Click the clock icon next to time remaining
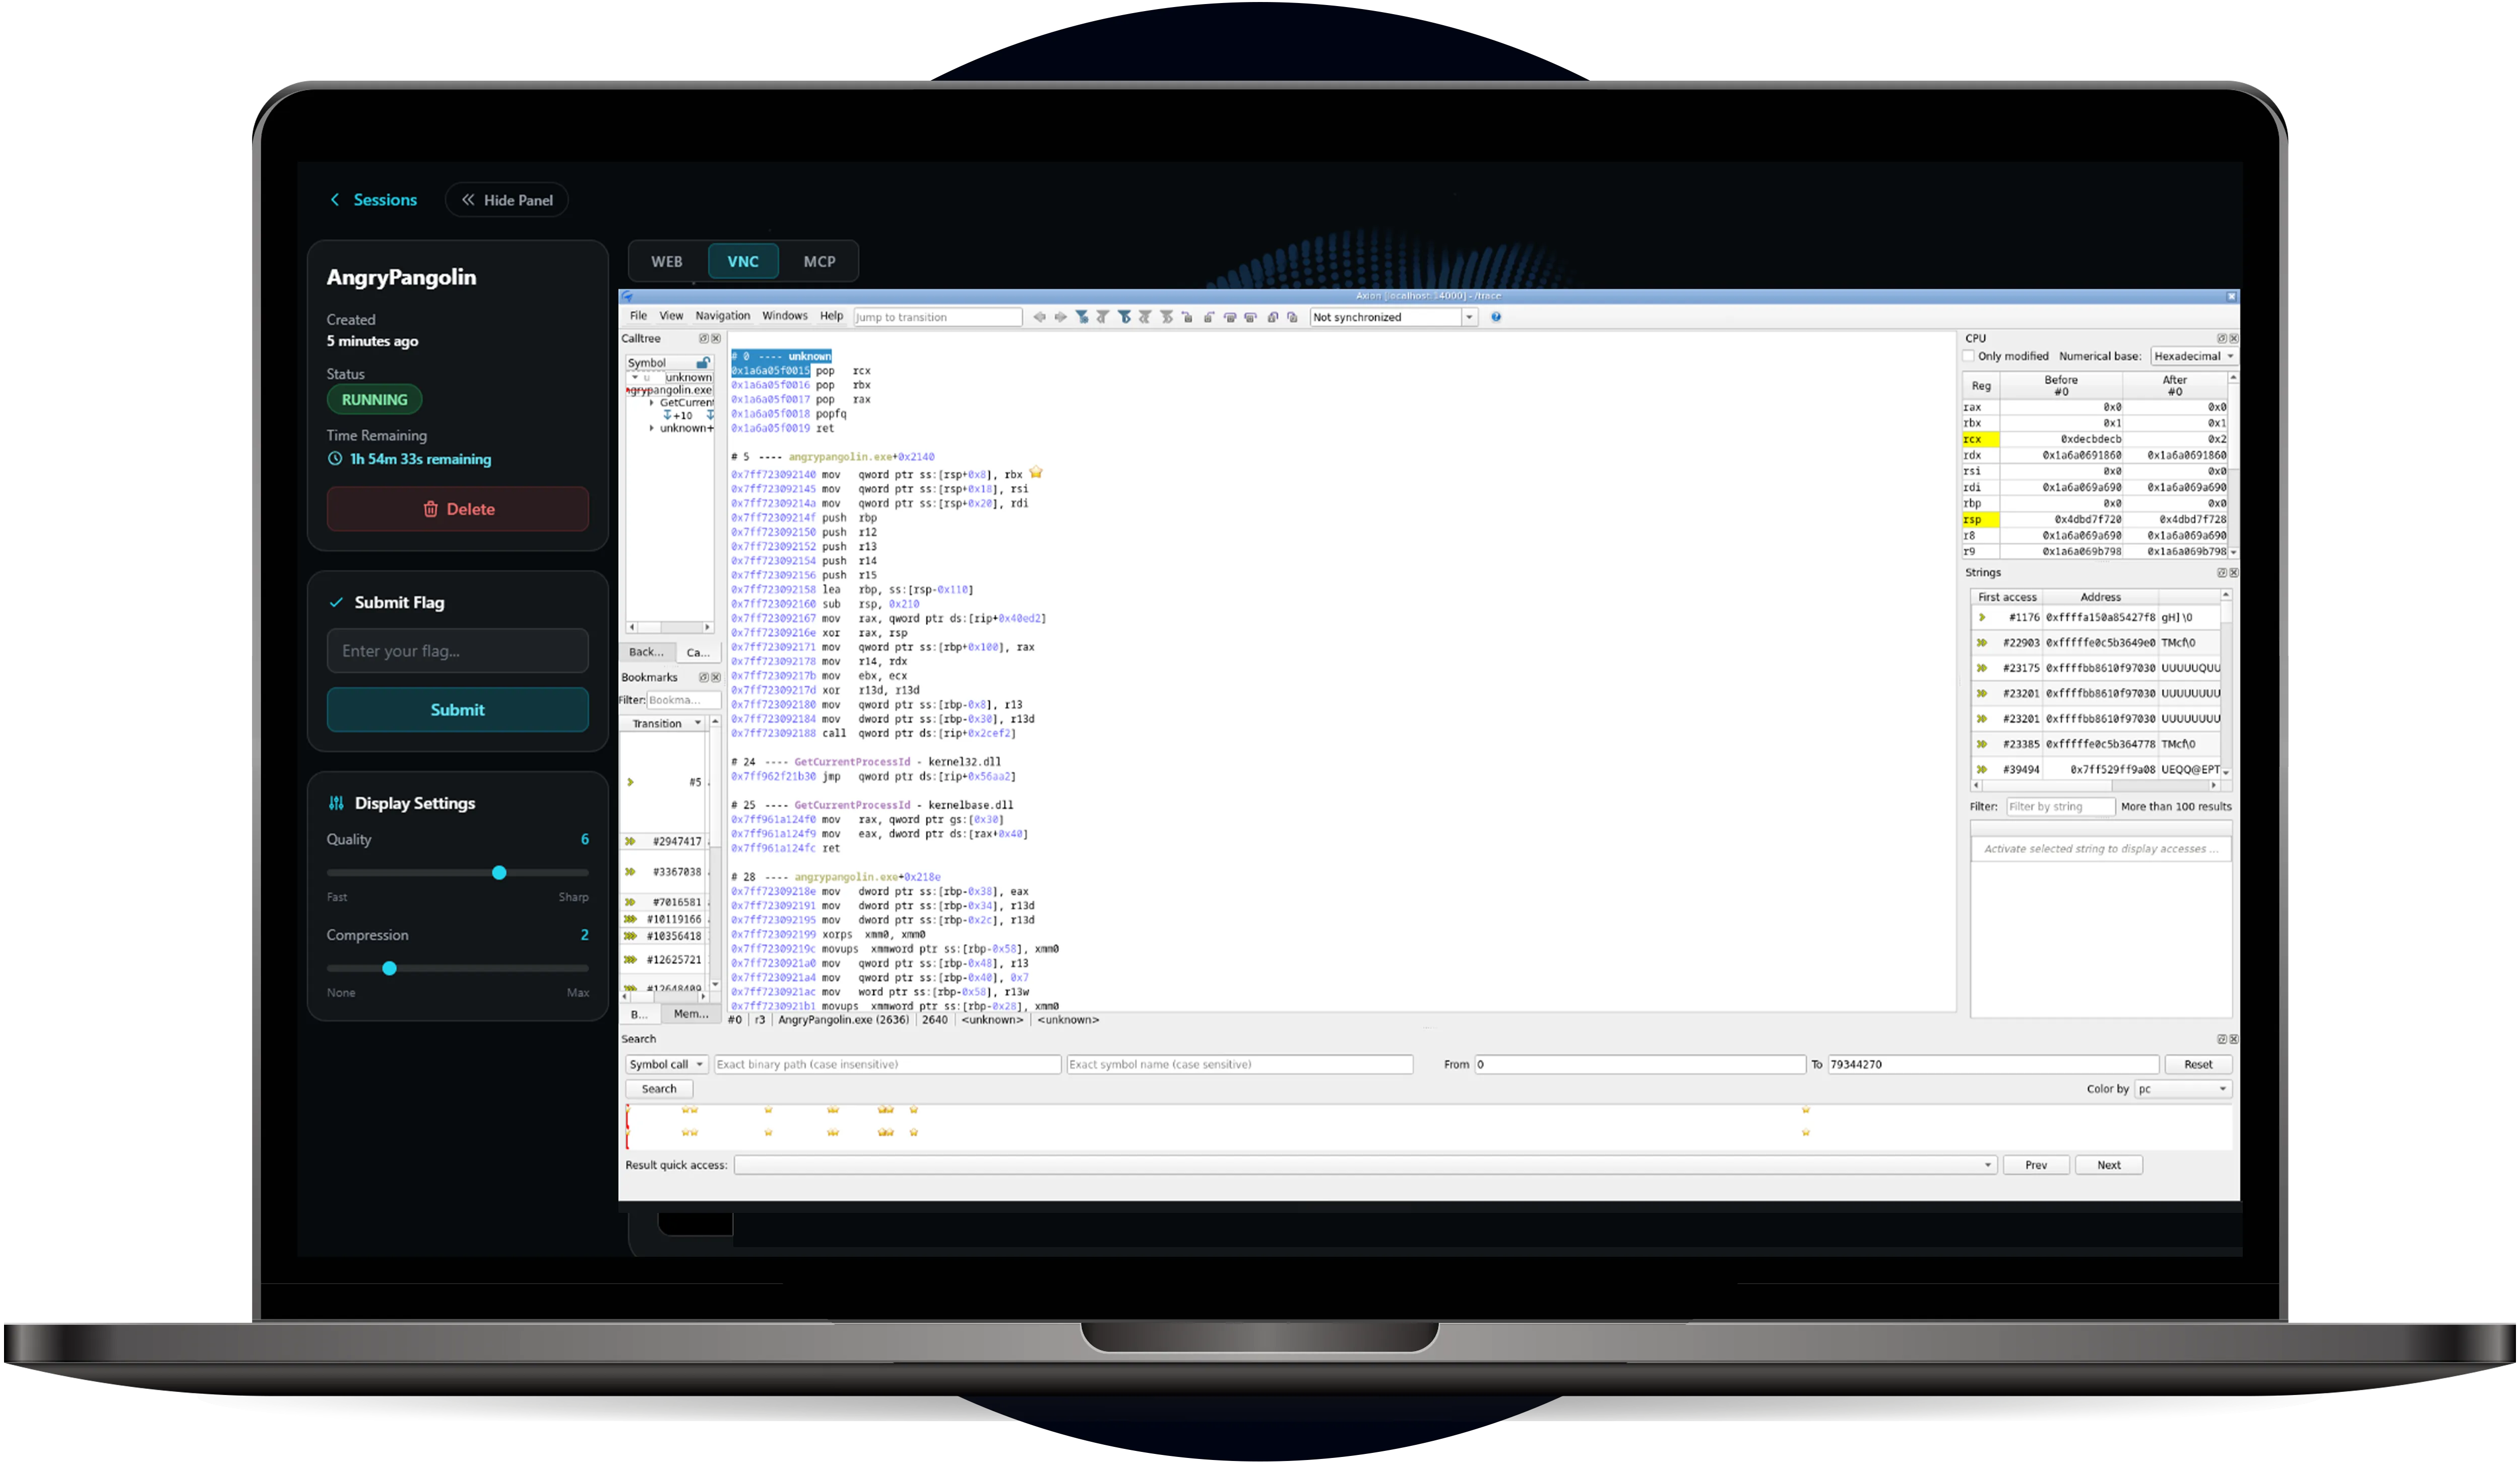Screen dimensions: 2520x1464 [335, 459]
